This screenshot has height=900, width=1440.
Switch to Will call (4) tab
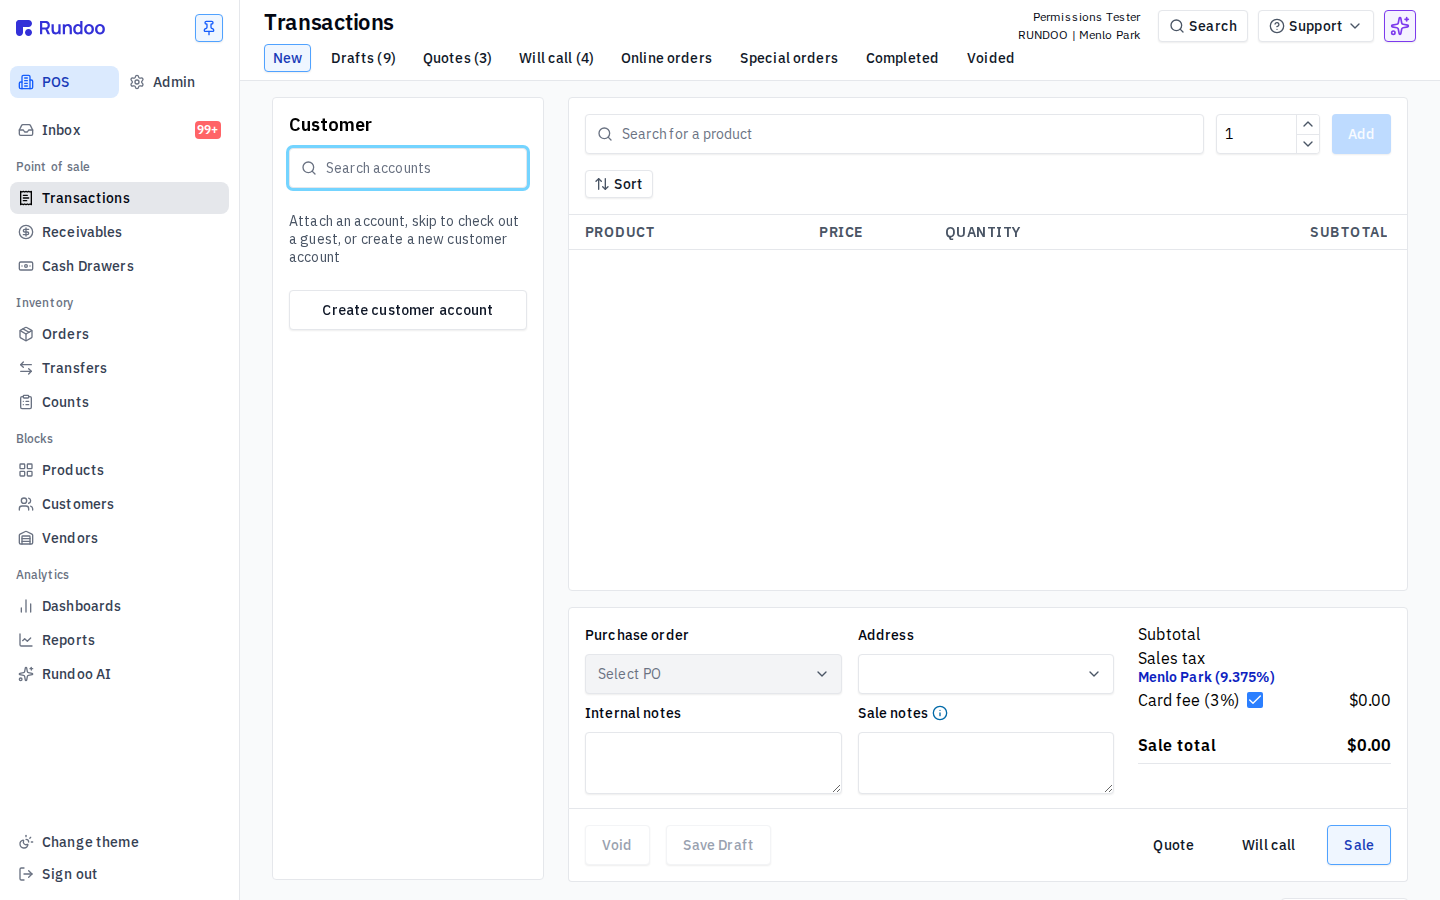(556, 58)
